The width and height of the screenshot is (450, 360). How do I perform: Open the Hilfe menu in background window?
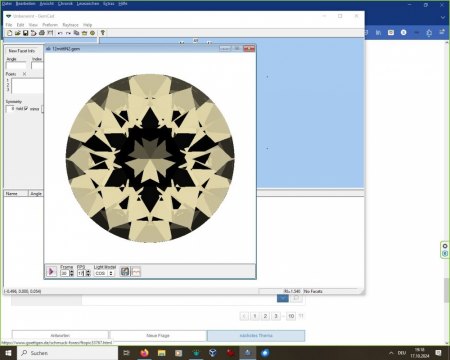pyautogui.click(x=123, y=4)
